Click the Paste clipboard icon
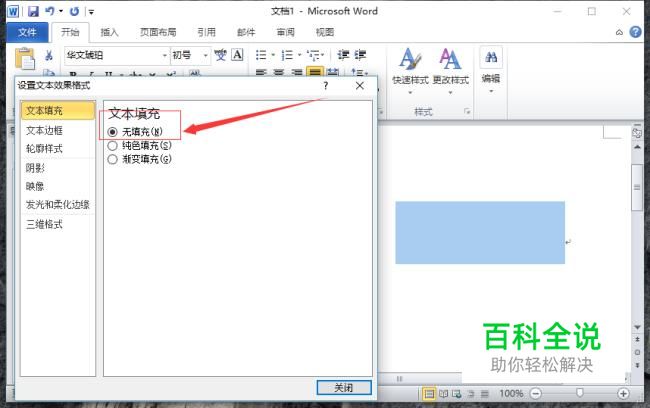The height and width of the screenshot is (408, 650). pos(25,58)
